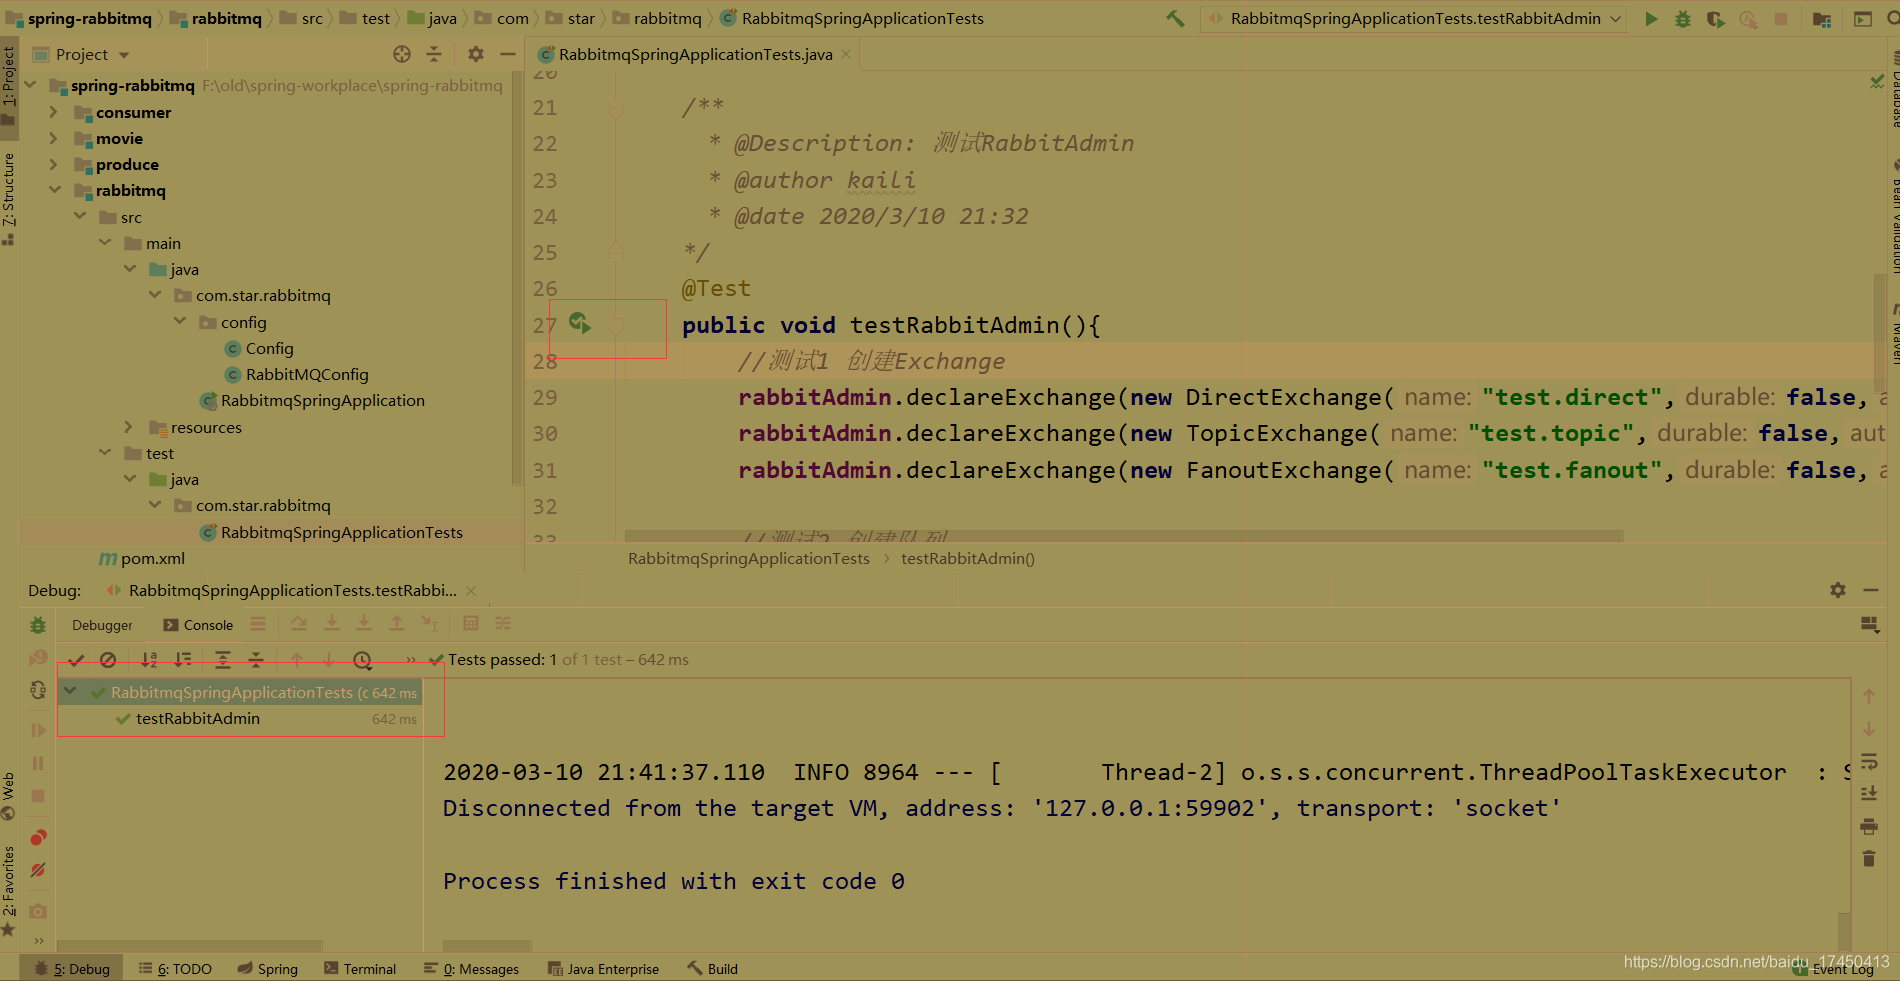Switch to the Debugger tab
The height and width of the screenshot is (981, 1900).
click(x=102, y=625)
